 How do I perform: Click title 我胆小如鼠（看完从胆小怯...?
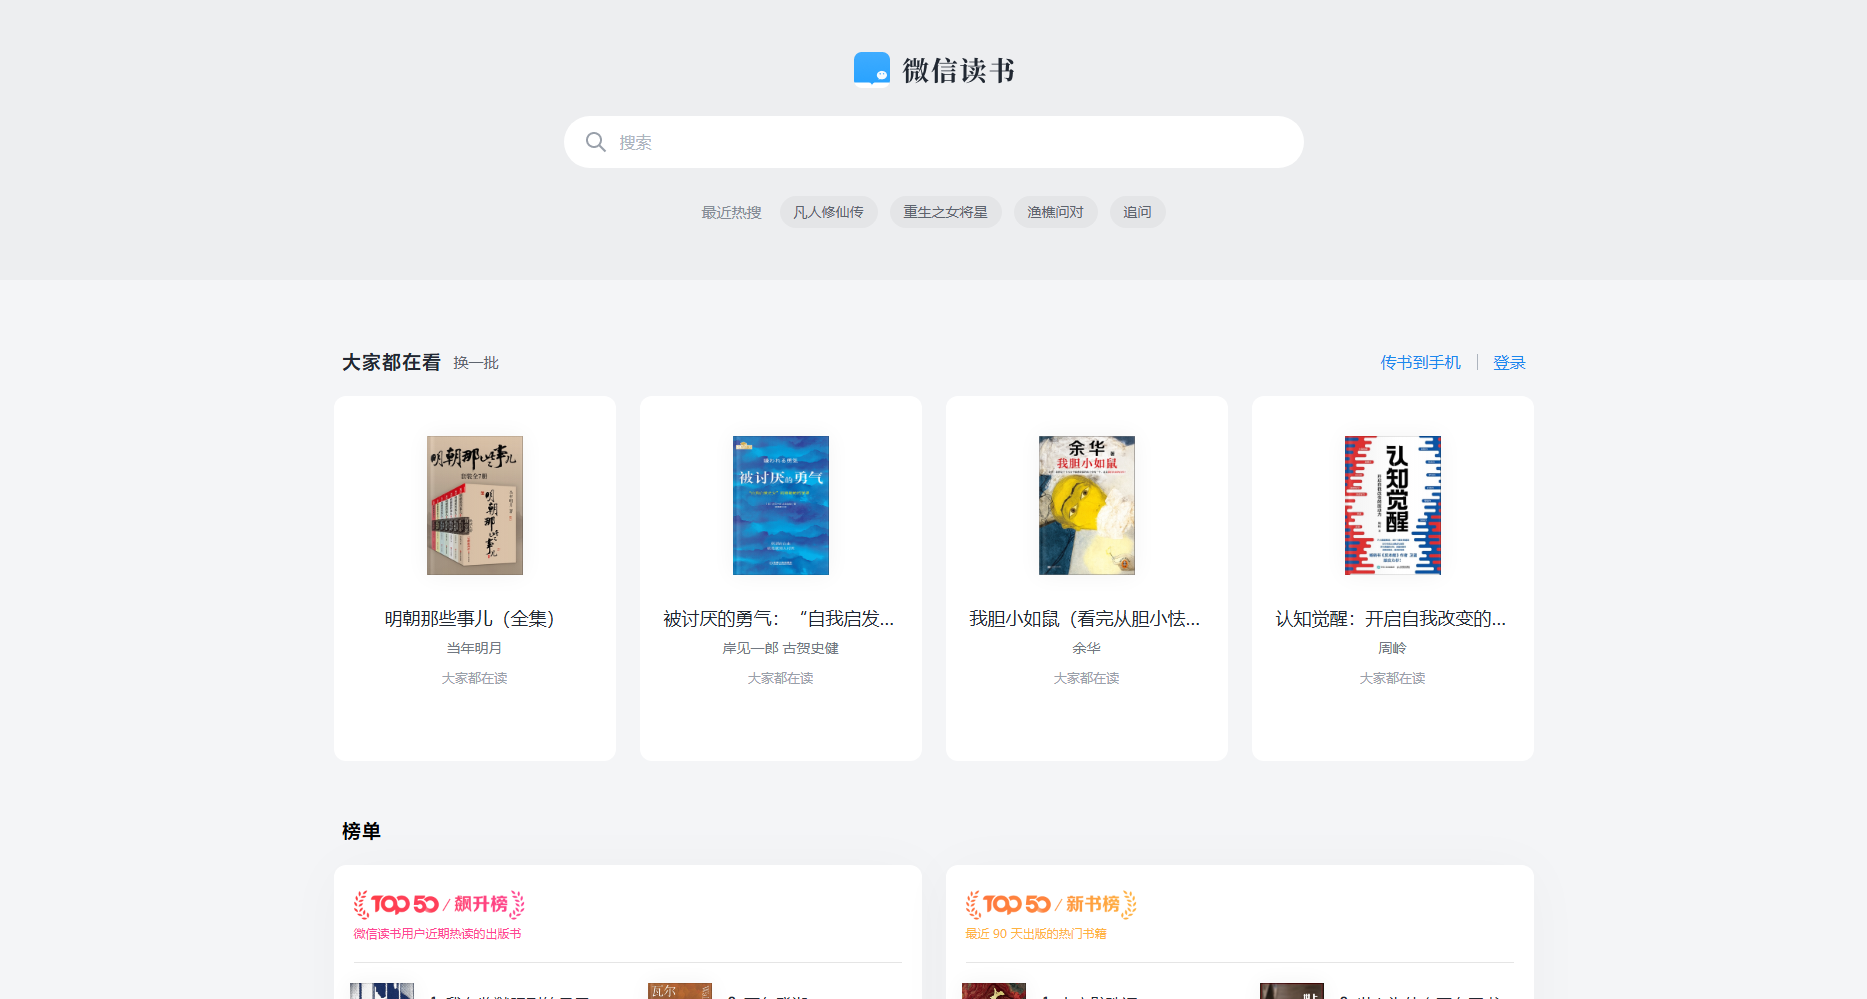click(1085, 619)
